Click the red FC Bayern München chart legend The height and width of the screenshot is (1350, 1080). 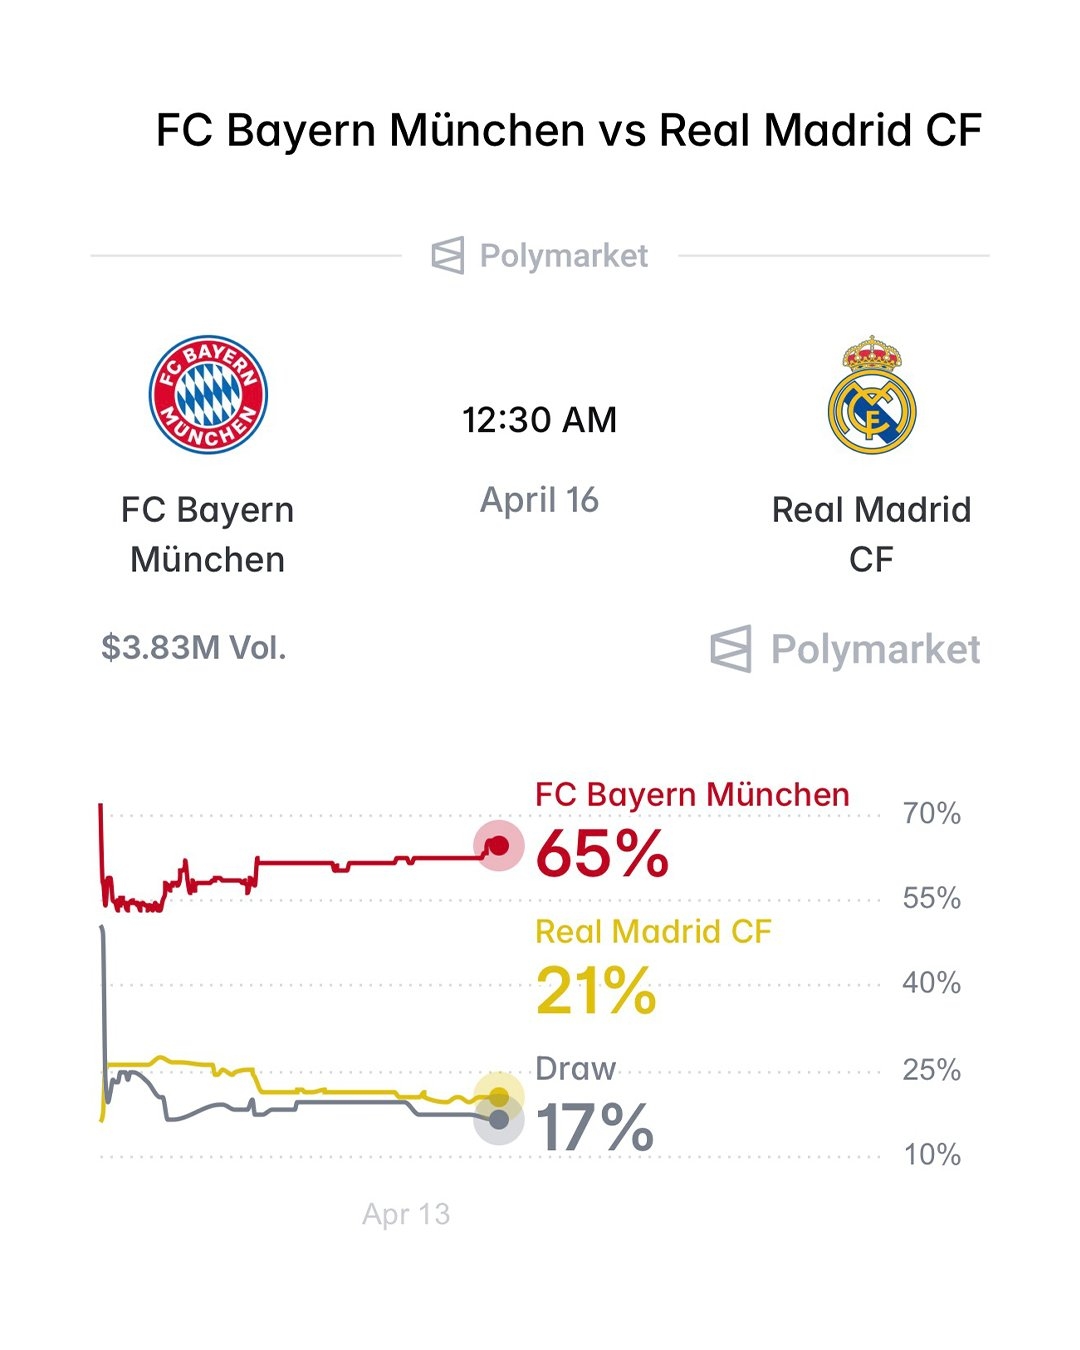(692, 795)
